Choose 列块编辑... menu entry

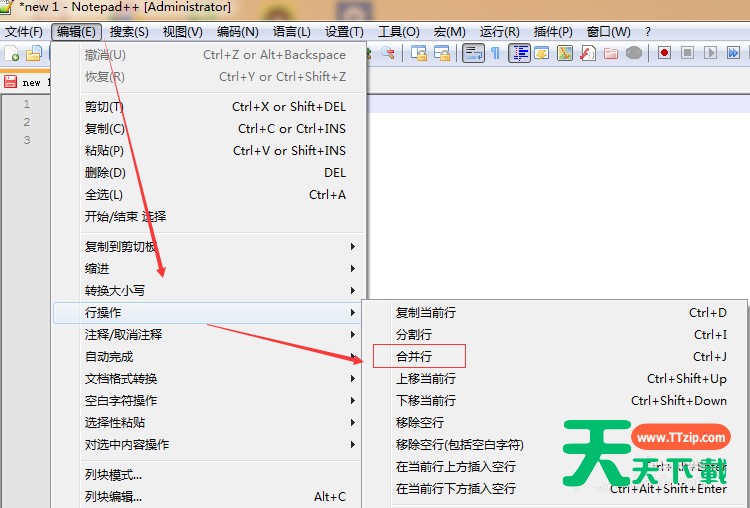coord(209,497)
